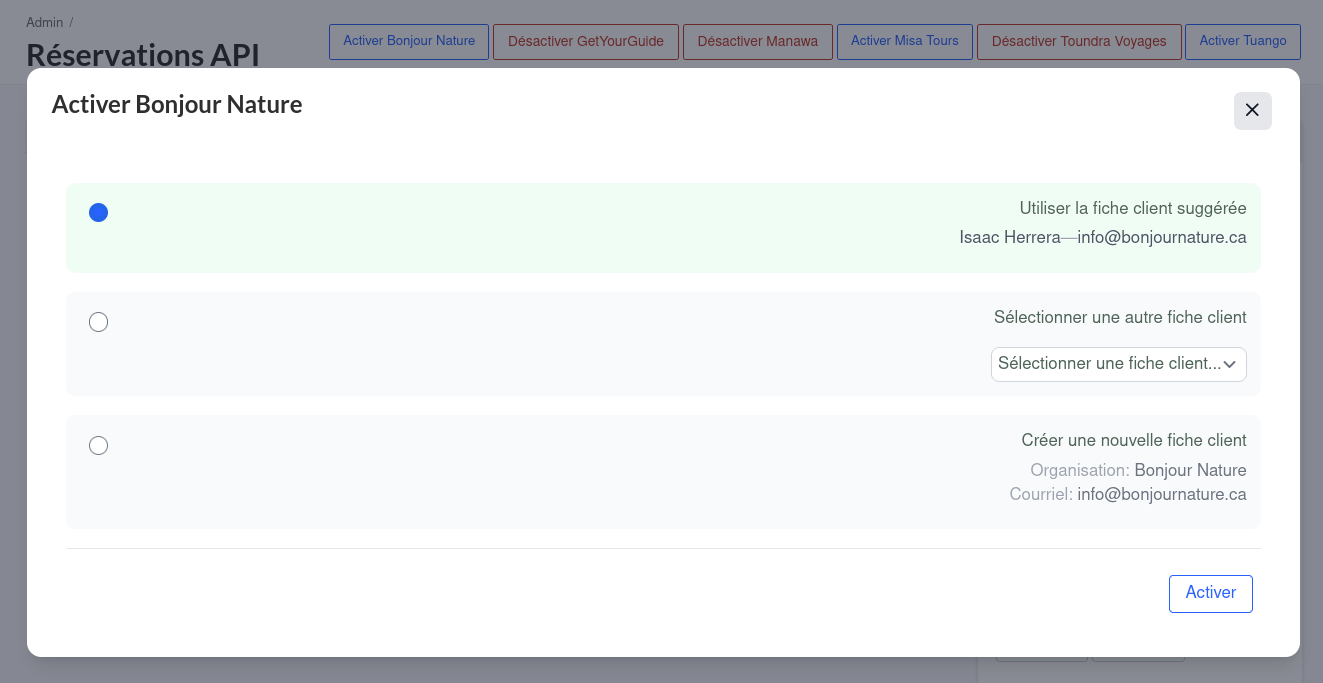Click the 'Activer Tuango' button
The image size is (1323, 683).
pos(1242,42)
